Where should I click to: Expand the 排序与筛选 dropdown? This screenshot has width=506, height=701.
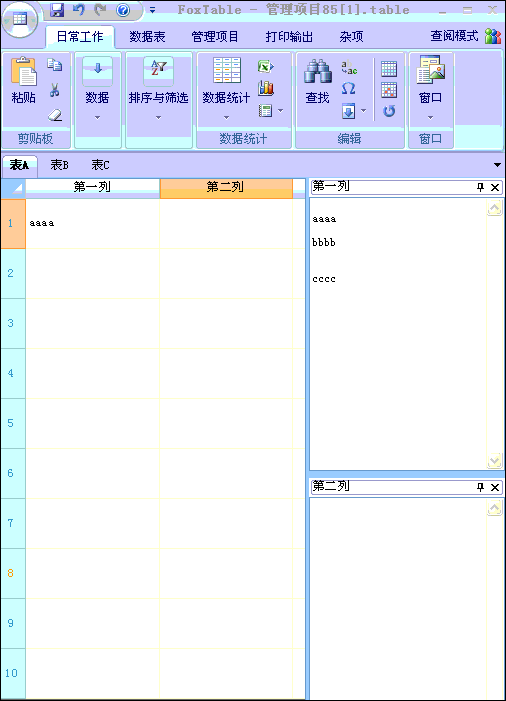tap(158, 118)
